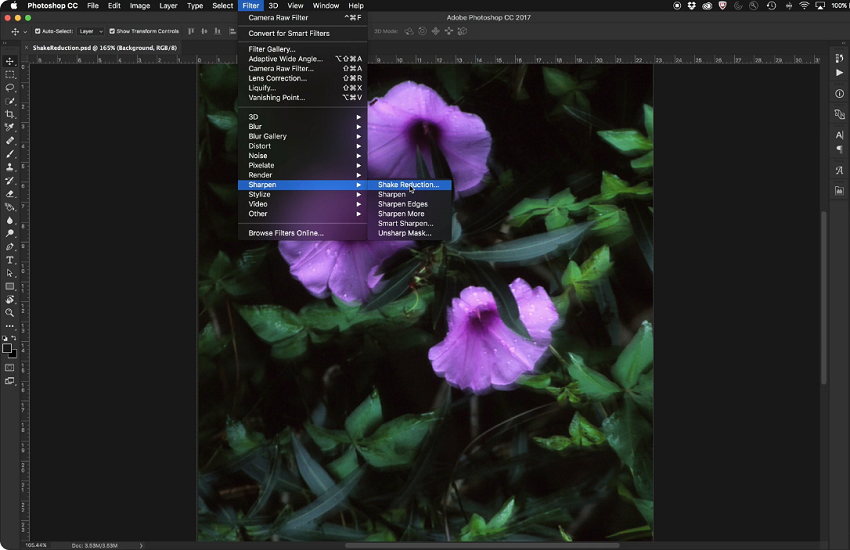Image resolution: width=850 pixels, height=550 pixels.
Task: Select the Clone Stamp tool
Action: click(x=10, y=167)
